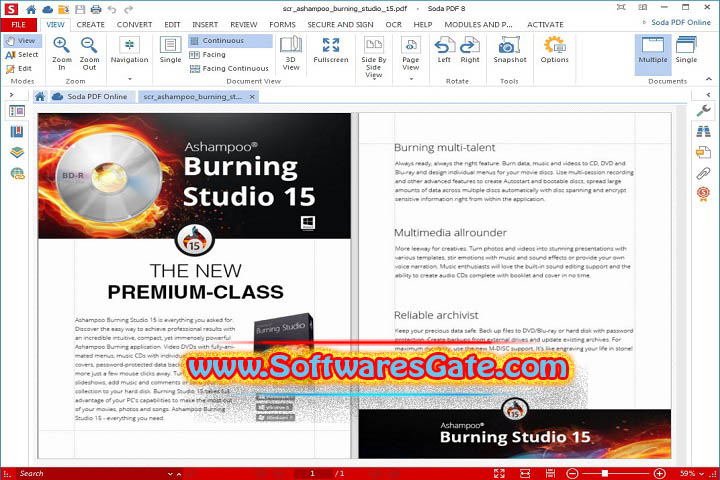Viewport: 720px width, 480px height.
Task: Expand the Page View dropdown arrow
Action: pos(411,79)
